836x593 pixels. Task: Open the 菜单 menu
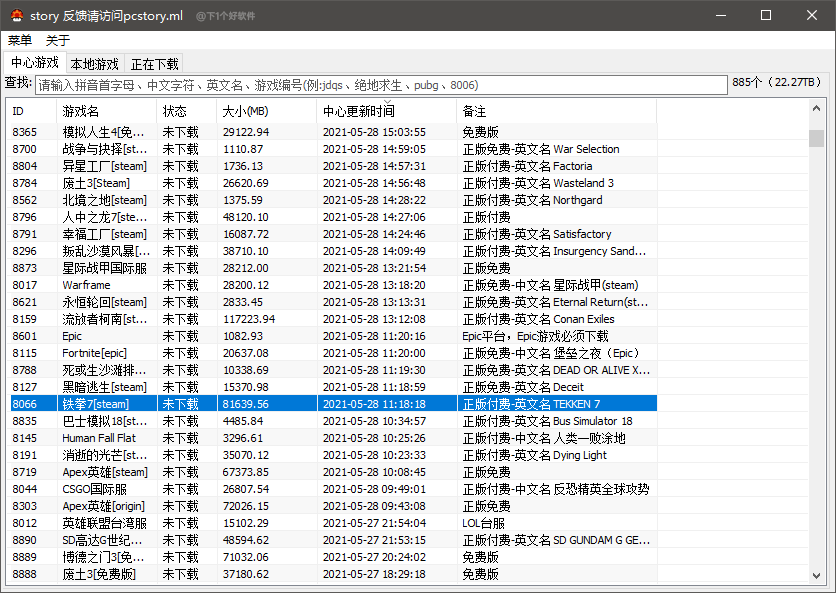coord(20,40)
